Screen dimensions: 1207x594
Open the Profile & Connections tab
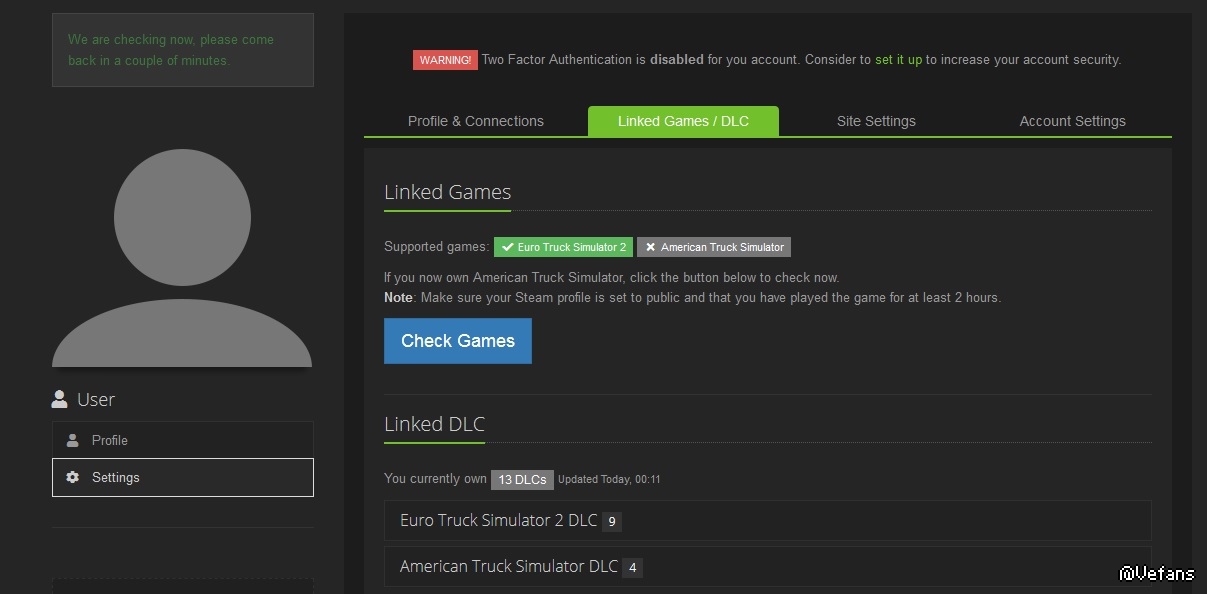476,121
